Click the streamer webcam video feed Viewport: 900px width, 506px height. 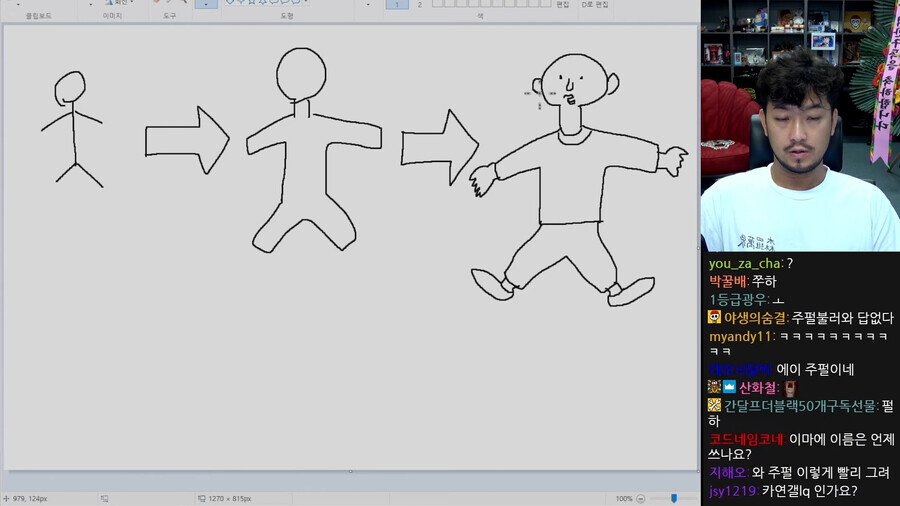[x=800, y=126]
